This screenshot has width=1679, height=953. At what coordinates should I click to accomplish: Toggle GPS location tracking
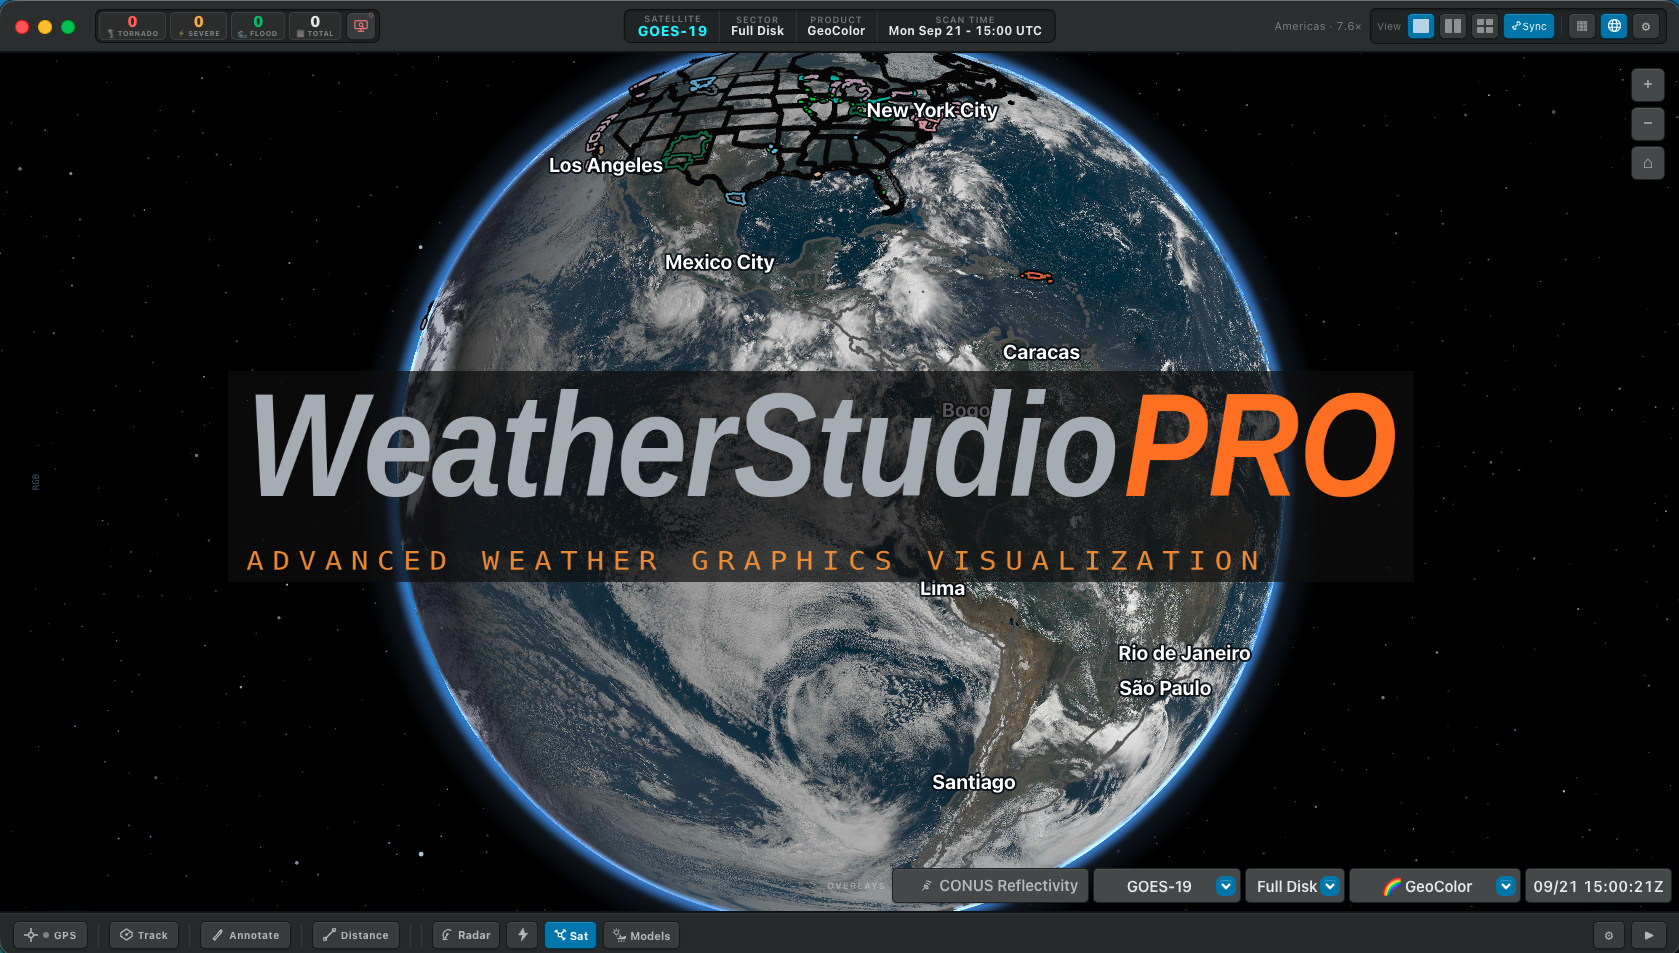click(51, 935)
